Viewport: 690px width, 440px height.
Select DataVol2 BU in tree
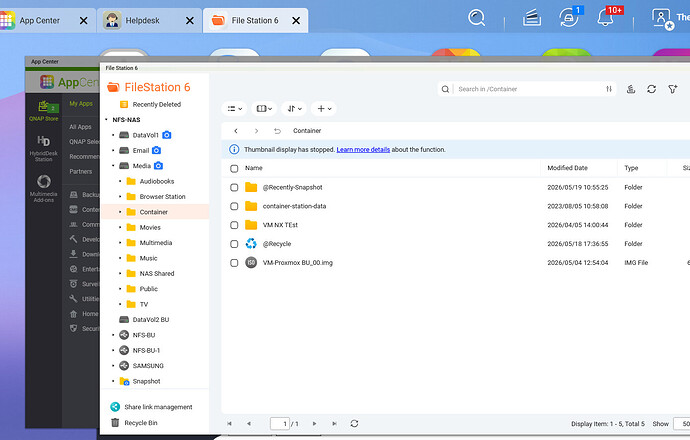pyautogui.click(x=150, y=320)
